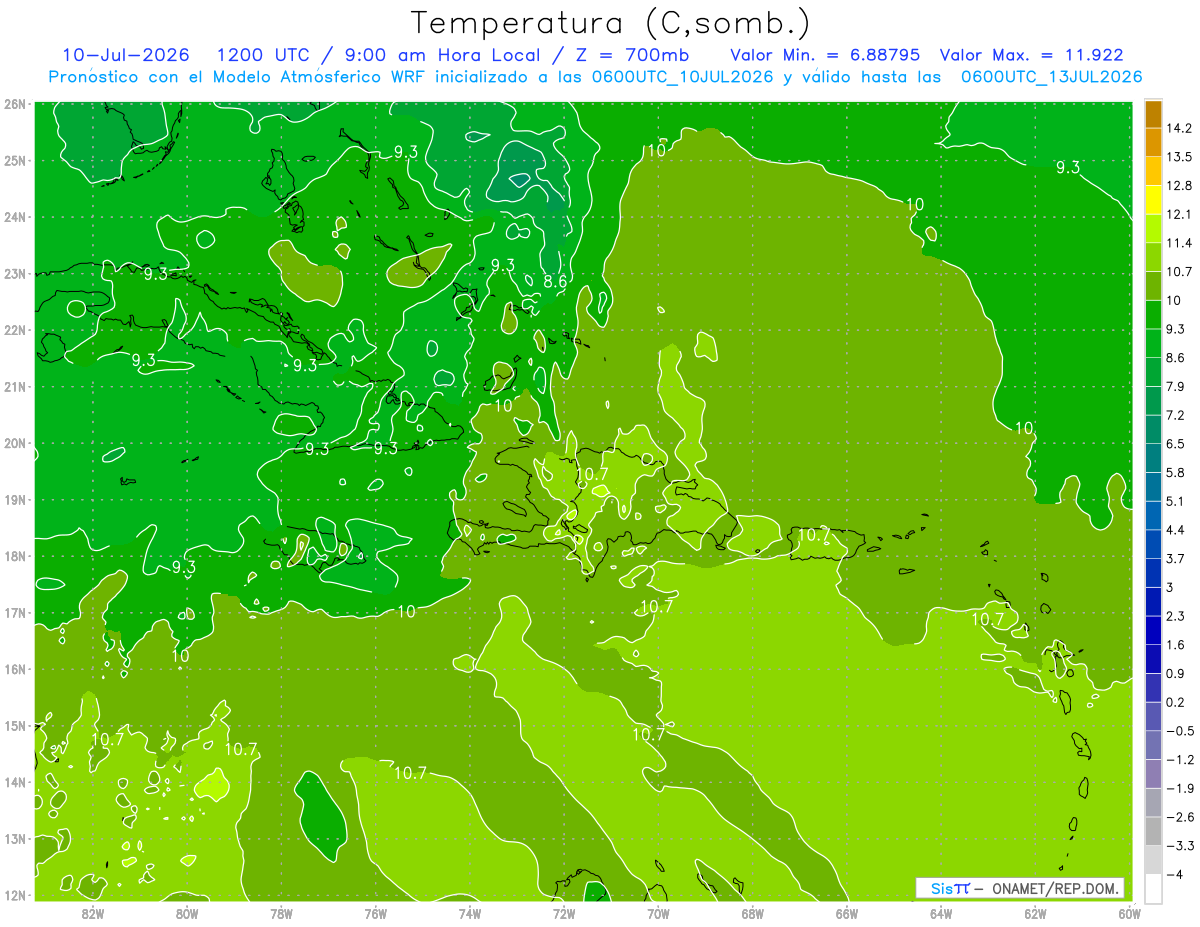The width and height of the screenshot is (1200, 927).
Task: Select the '0600UTC_13JUL2026' valid-until timestamp
Action: pyautogui.click(x=1051, y=77)
